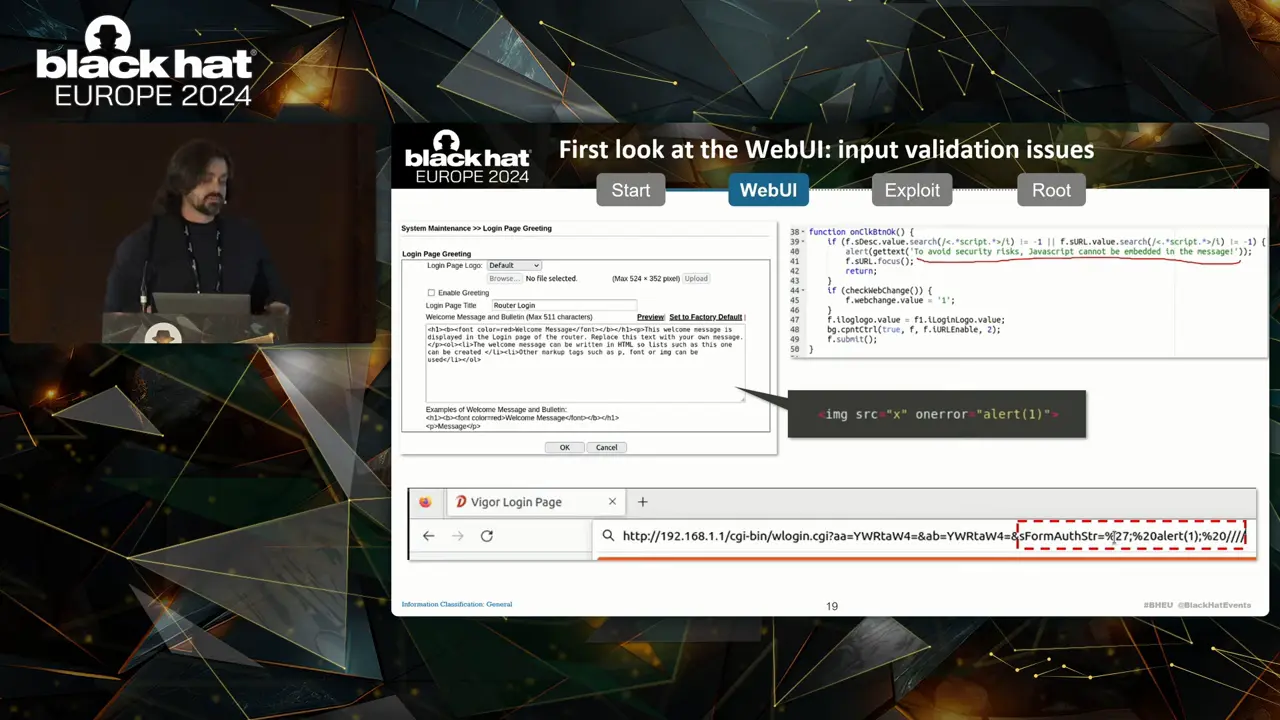Viewport: 1280px width, 720px height.
Task: Open the Login Page Logo dropdown
Action: (x=514, y=265)
